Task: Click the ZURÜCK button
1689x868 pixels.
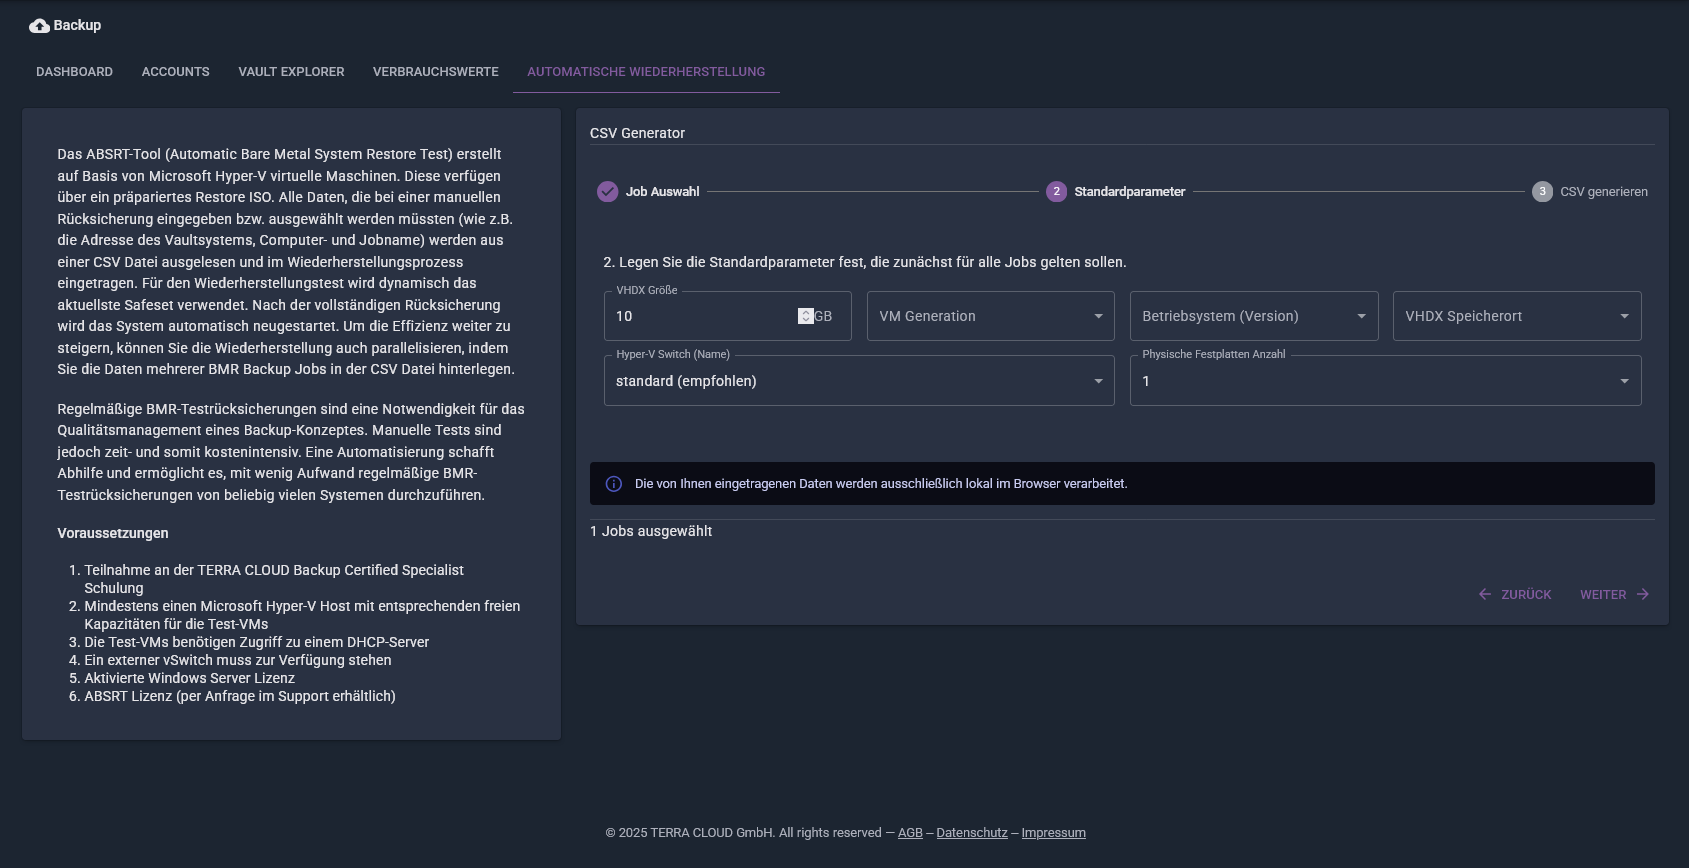Action: tap(1515, 594)
